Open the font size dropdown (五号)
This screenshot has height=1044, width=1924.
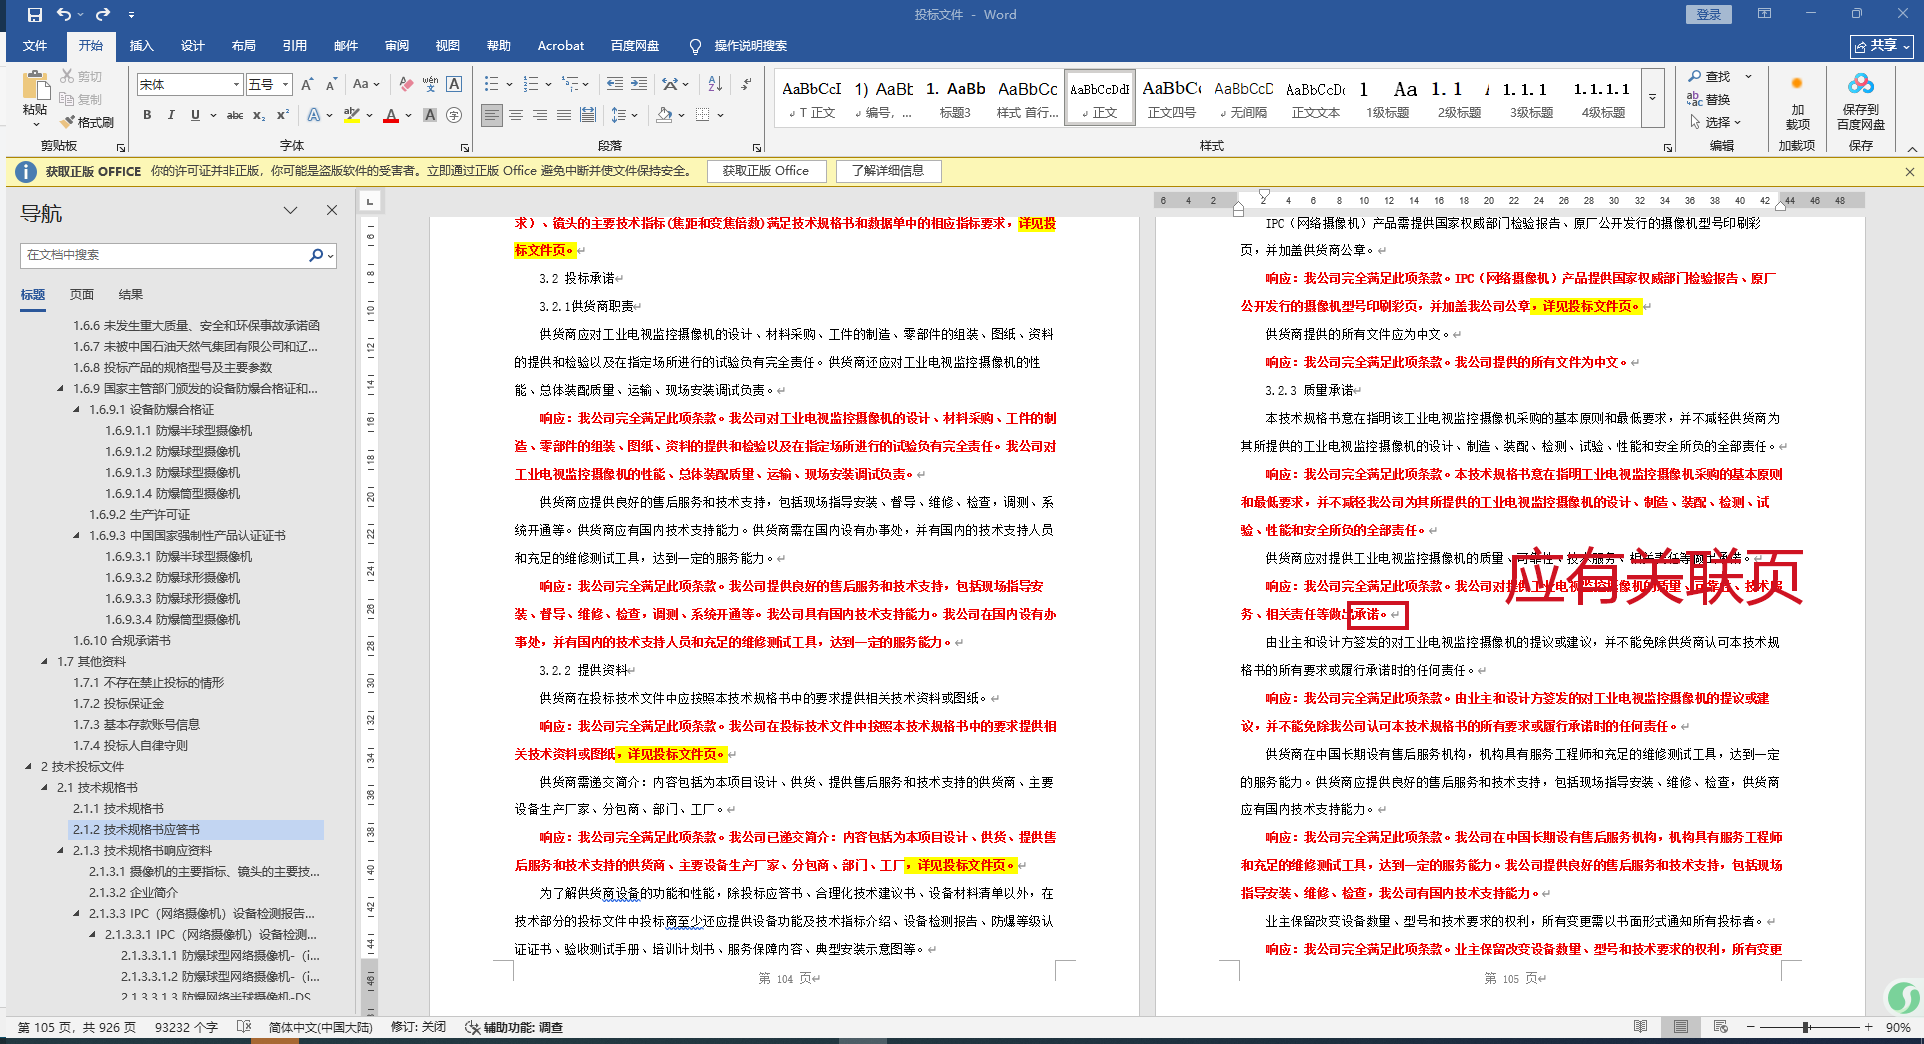click(x=286, y=85)
